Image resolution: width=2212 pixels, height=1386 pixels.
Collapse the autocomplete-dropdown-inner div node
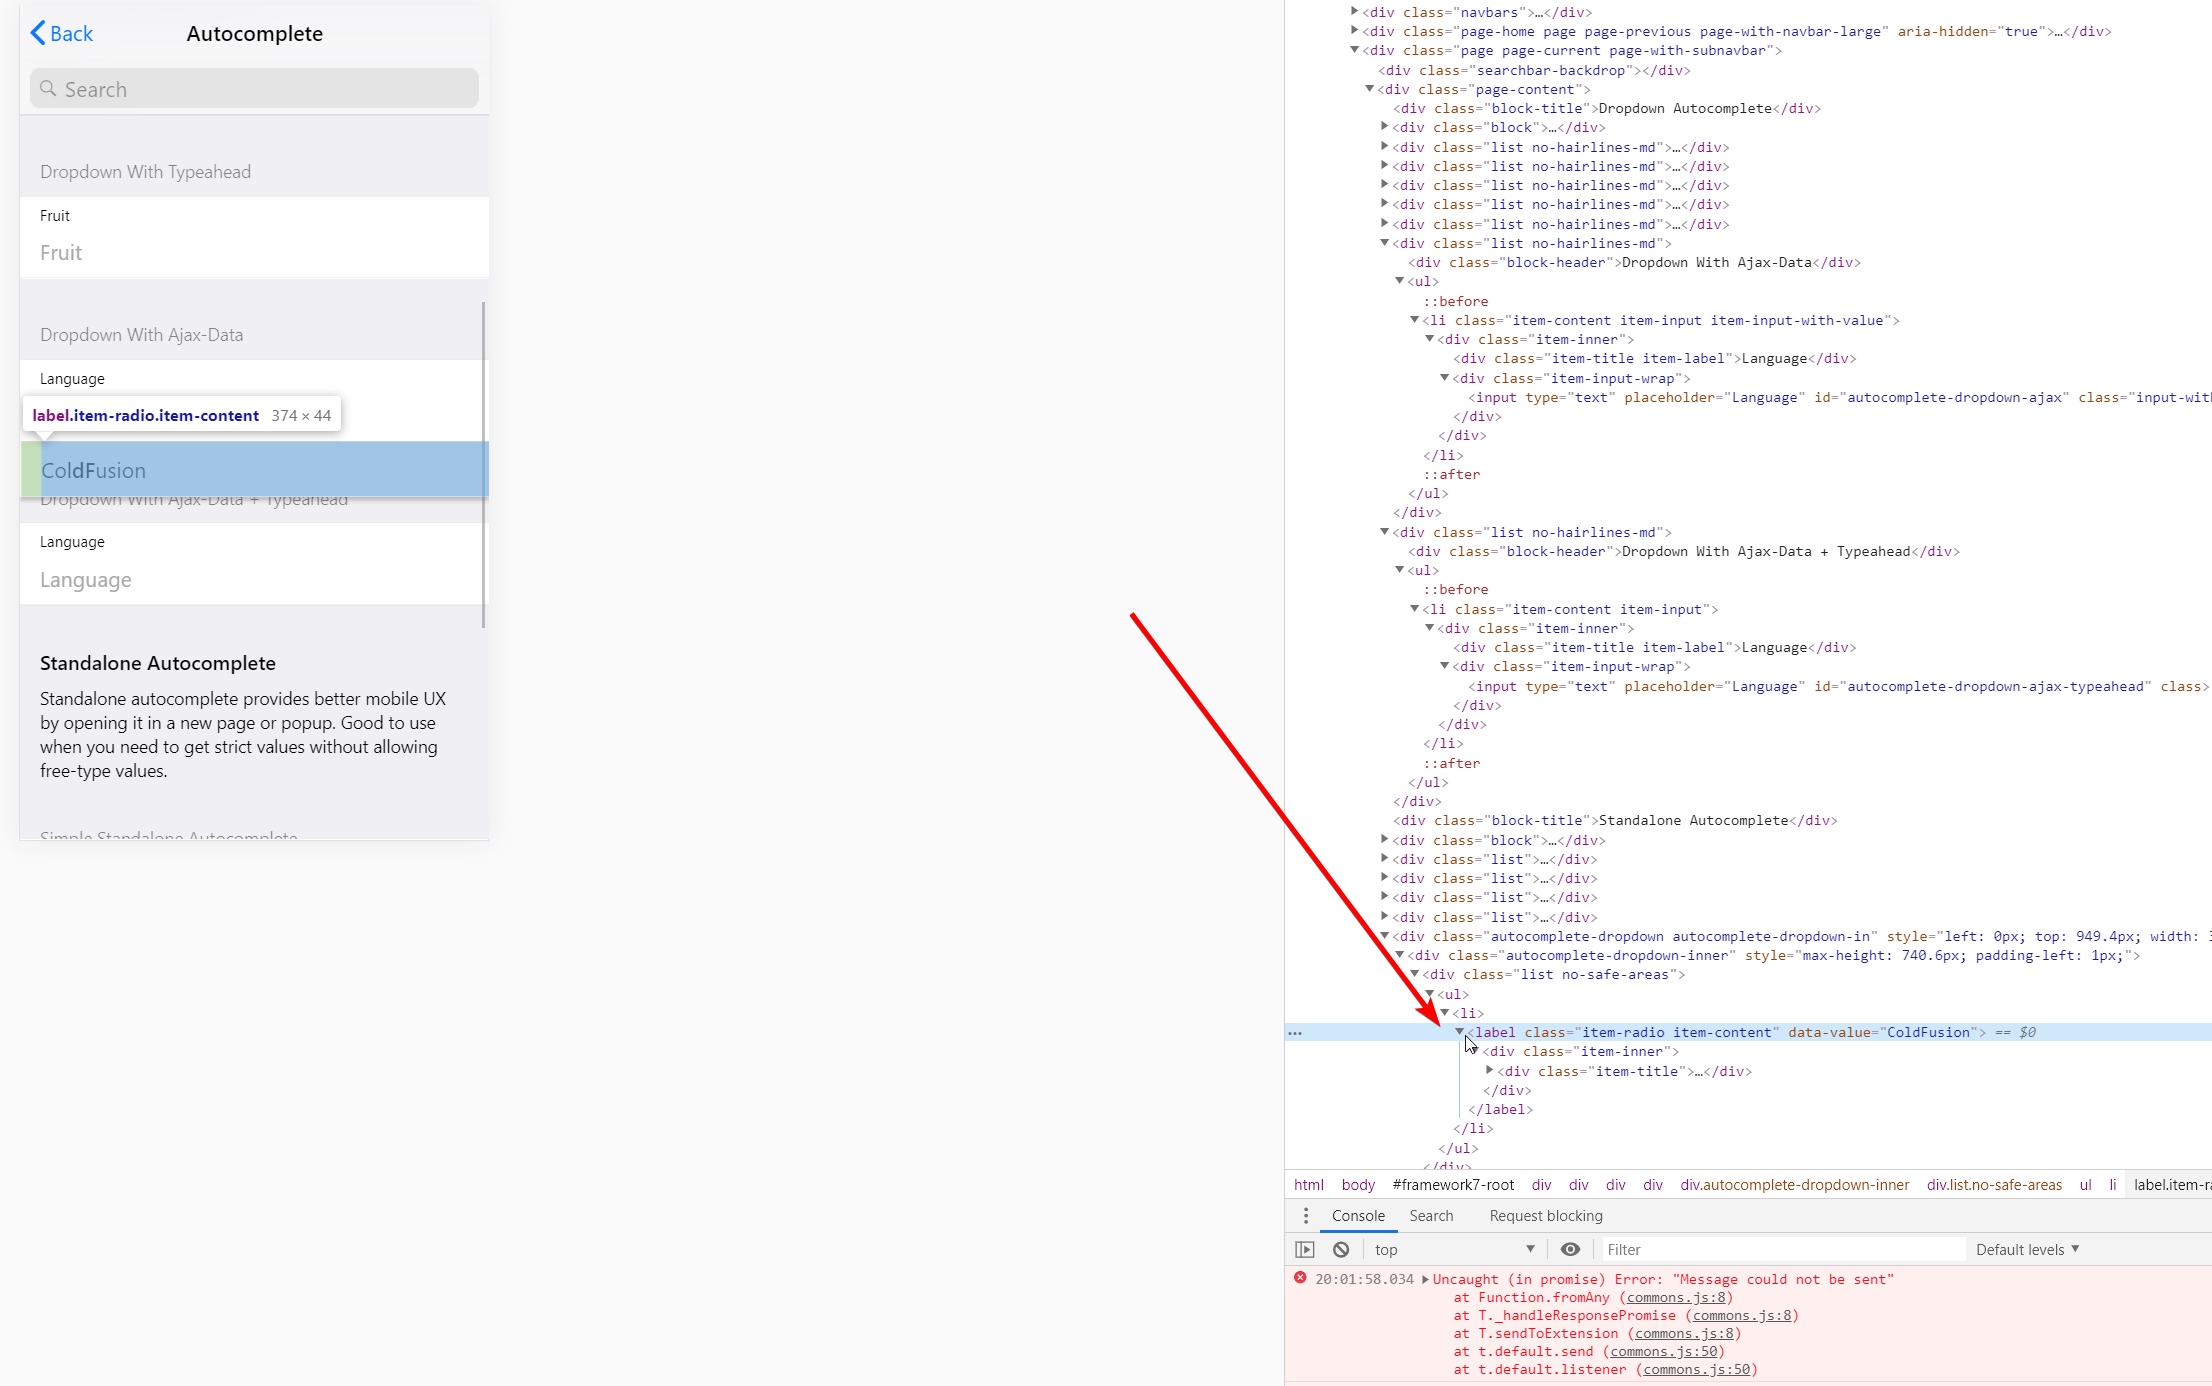click(x=1400, y=955)
